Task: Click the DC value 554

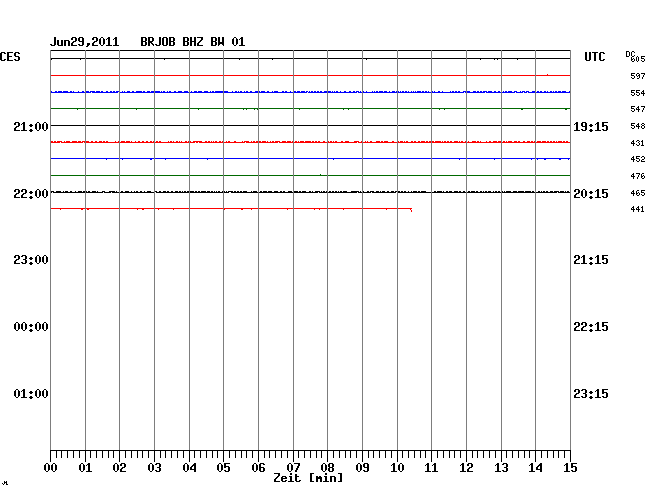Action: (x=638, y=93)
